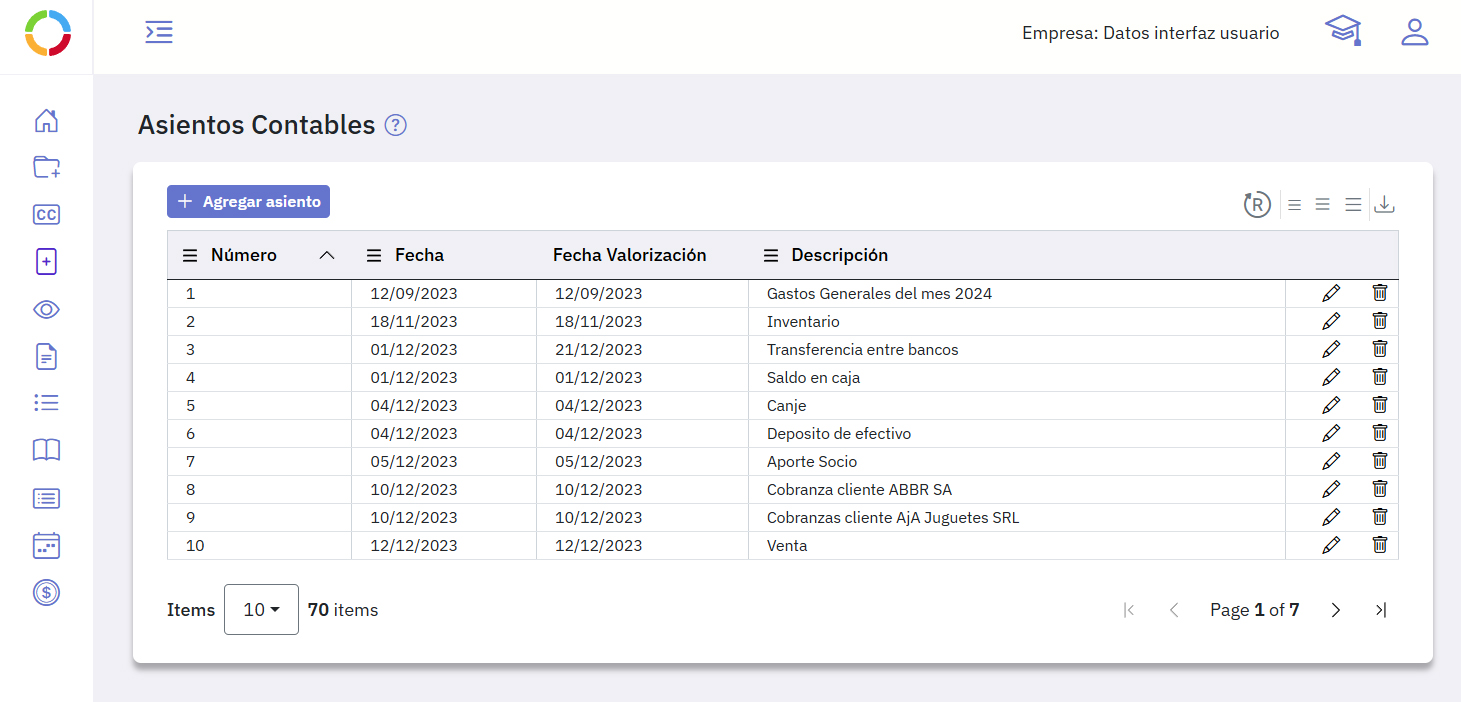Click the reset R circular icon
Viewport: 1461px width, 702px height.
1257,204
